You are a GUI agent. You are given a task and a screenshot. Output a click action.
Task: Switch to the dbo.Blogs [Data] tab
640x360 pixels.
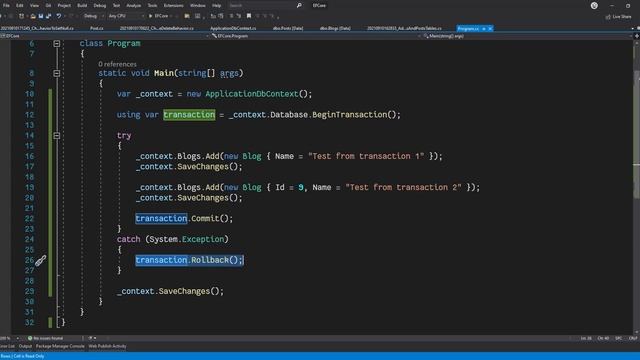335,29
